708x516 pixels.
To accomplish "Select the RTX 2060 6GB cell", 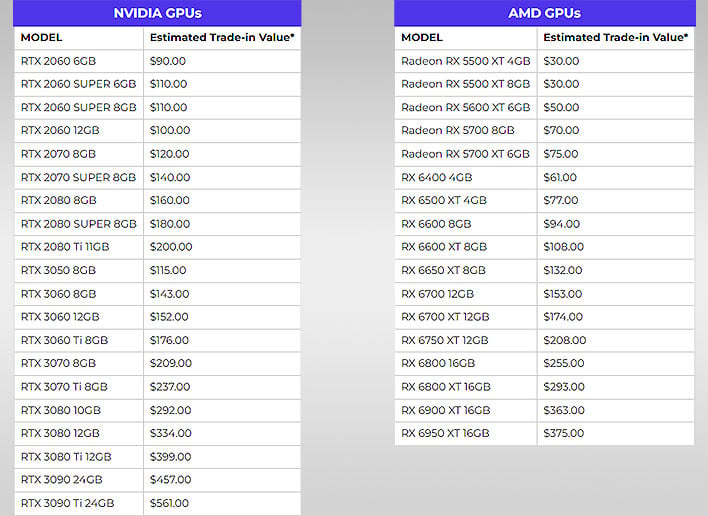I will [79, 61].
